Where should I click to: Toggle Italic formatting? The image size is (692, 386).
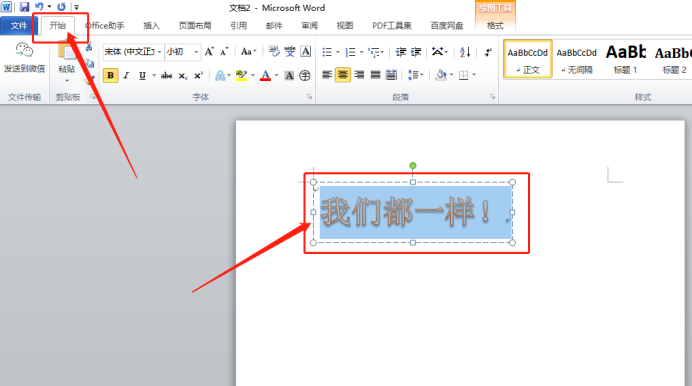(127, 75)
